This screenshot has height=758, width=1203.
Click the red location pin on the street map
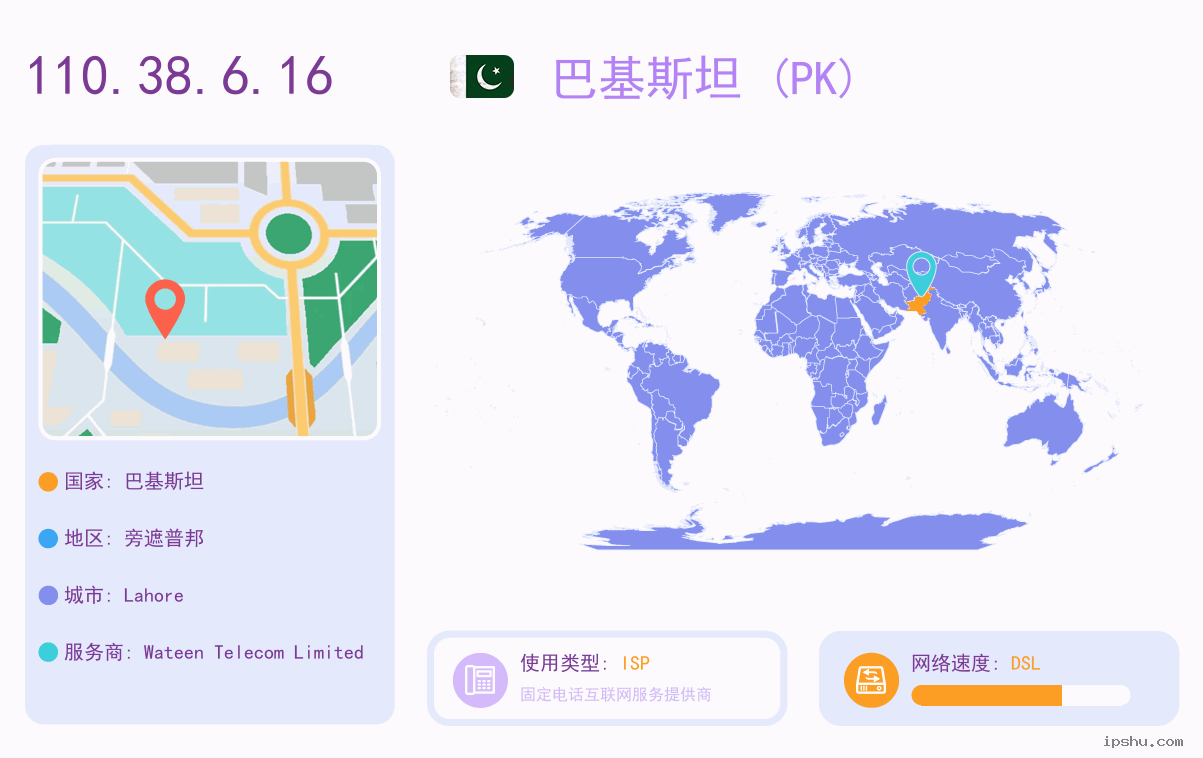165,308
